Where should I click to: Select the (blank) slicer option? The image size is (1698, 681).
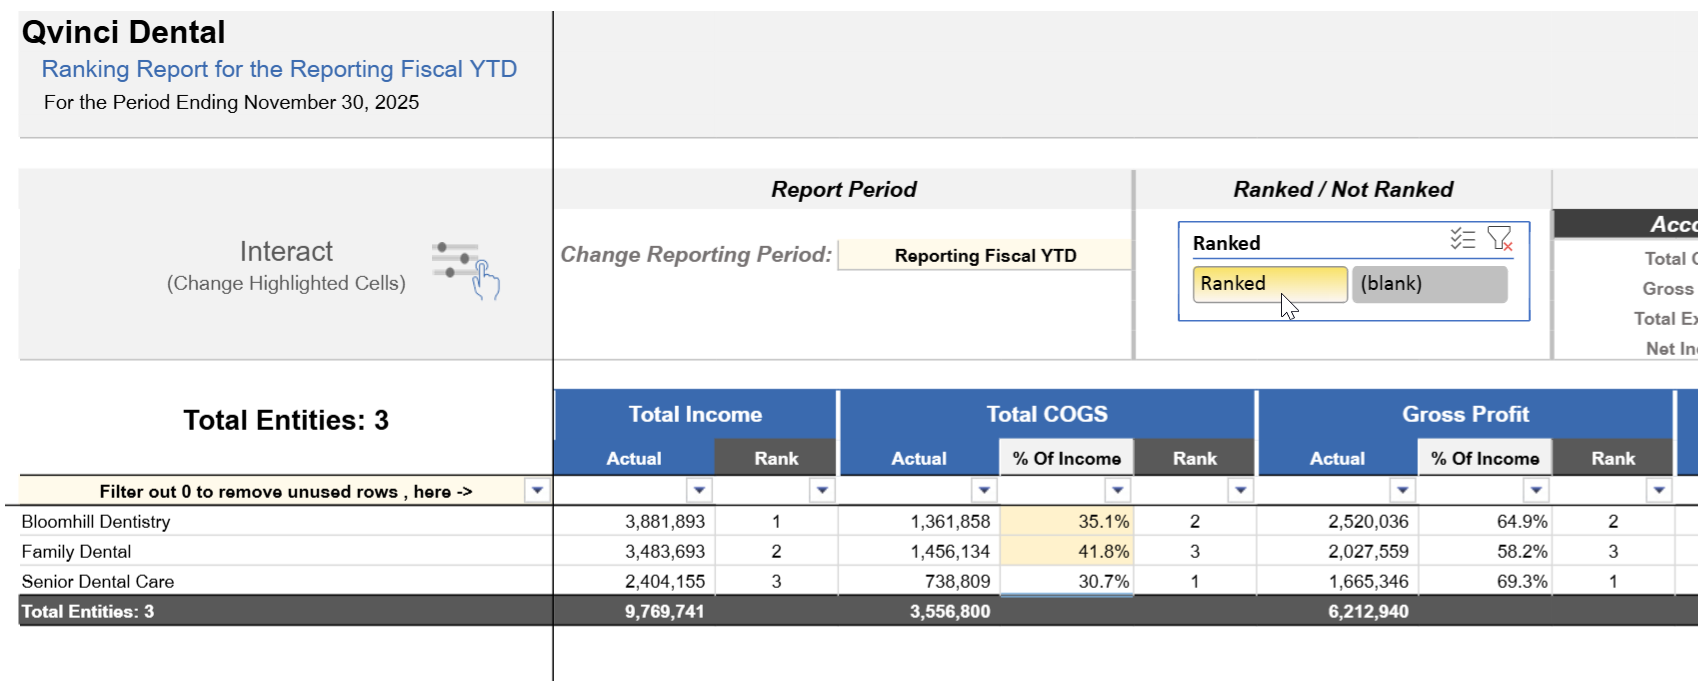(1428, 284)
